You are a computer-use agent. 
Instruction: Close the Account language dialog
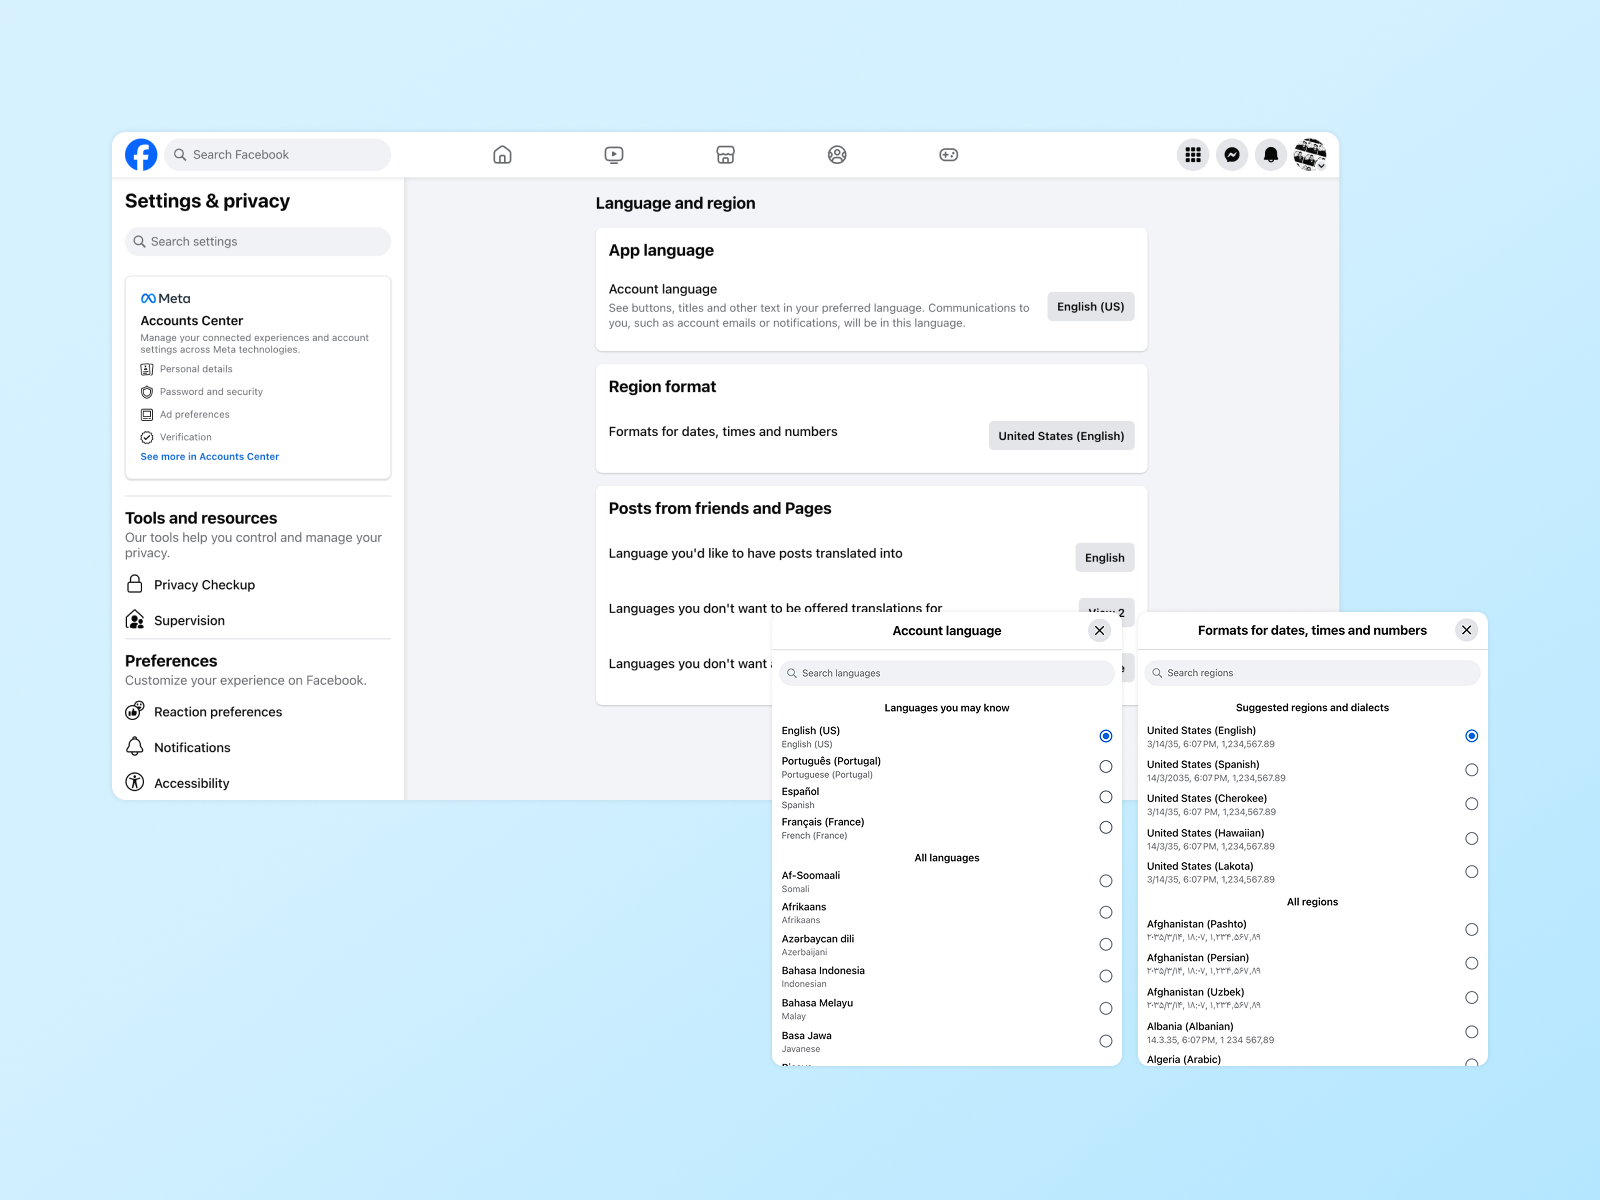point(1099,630)
